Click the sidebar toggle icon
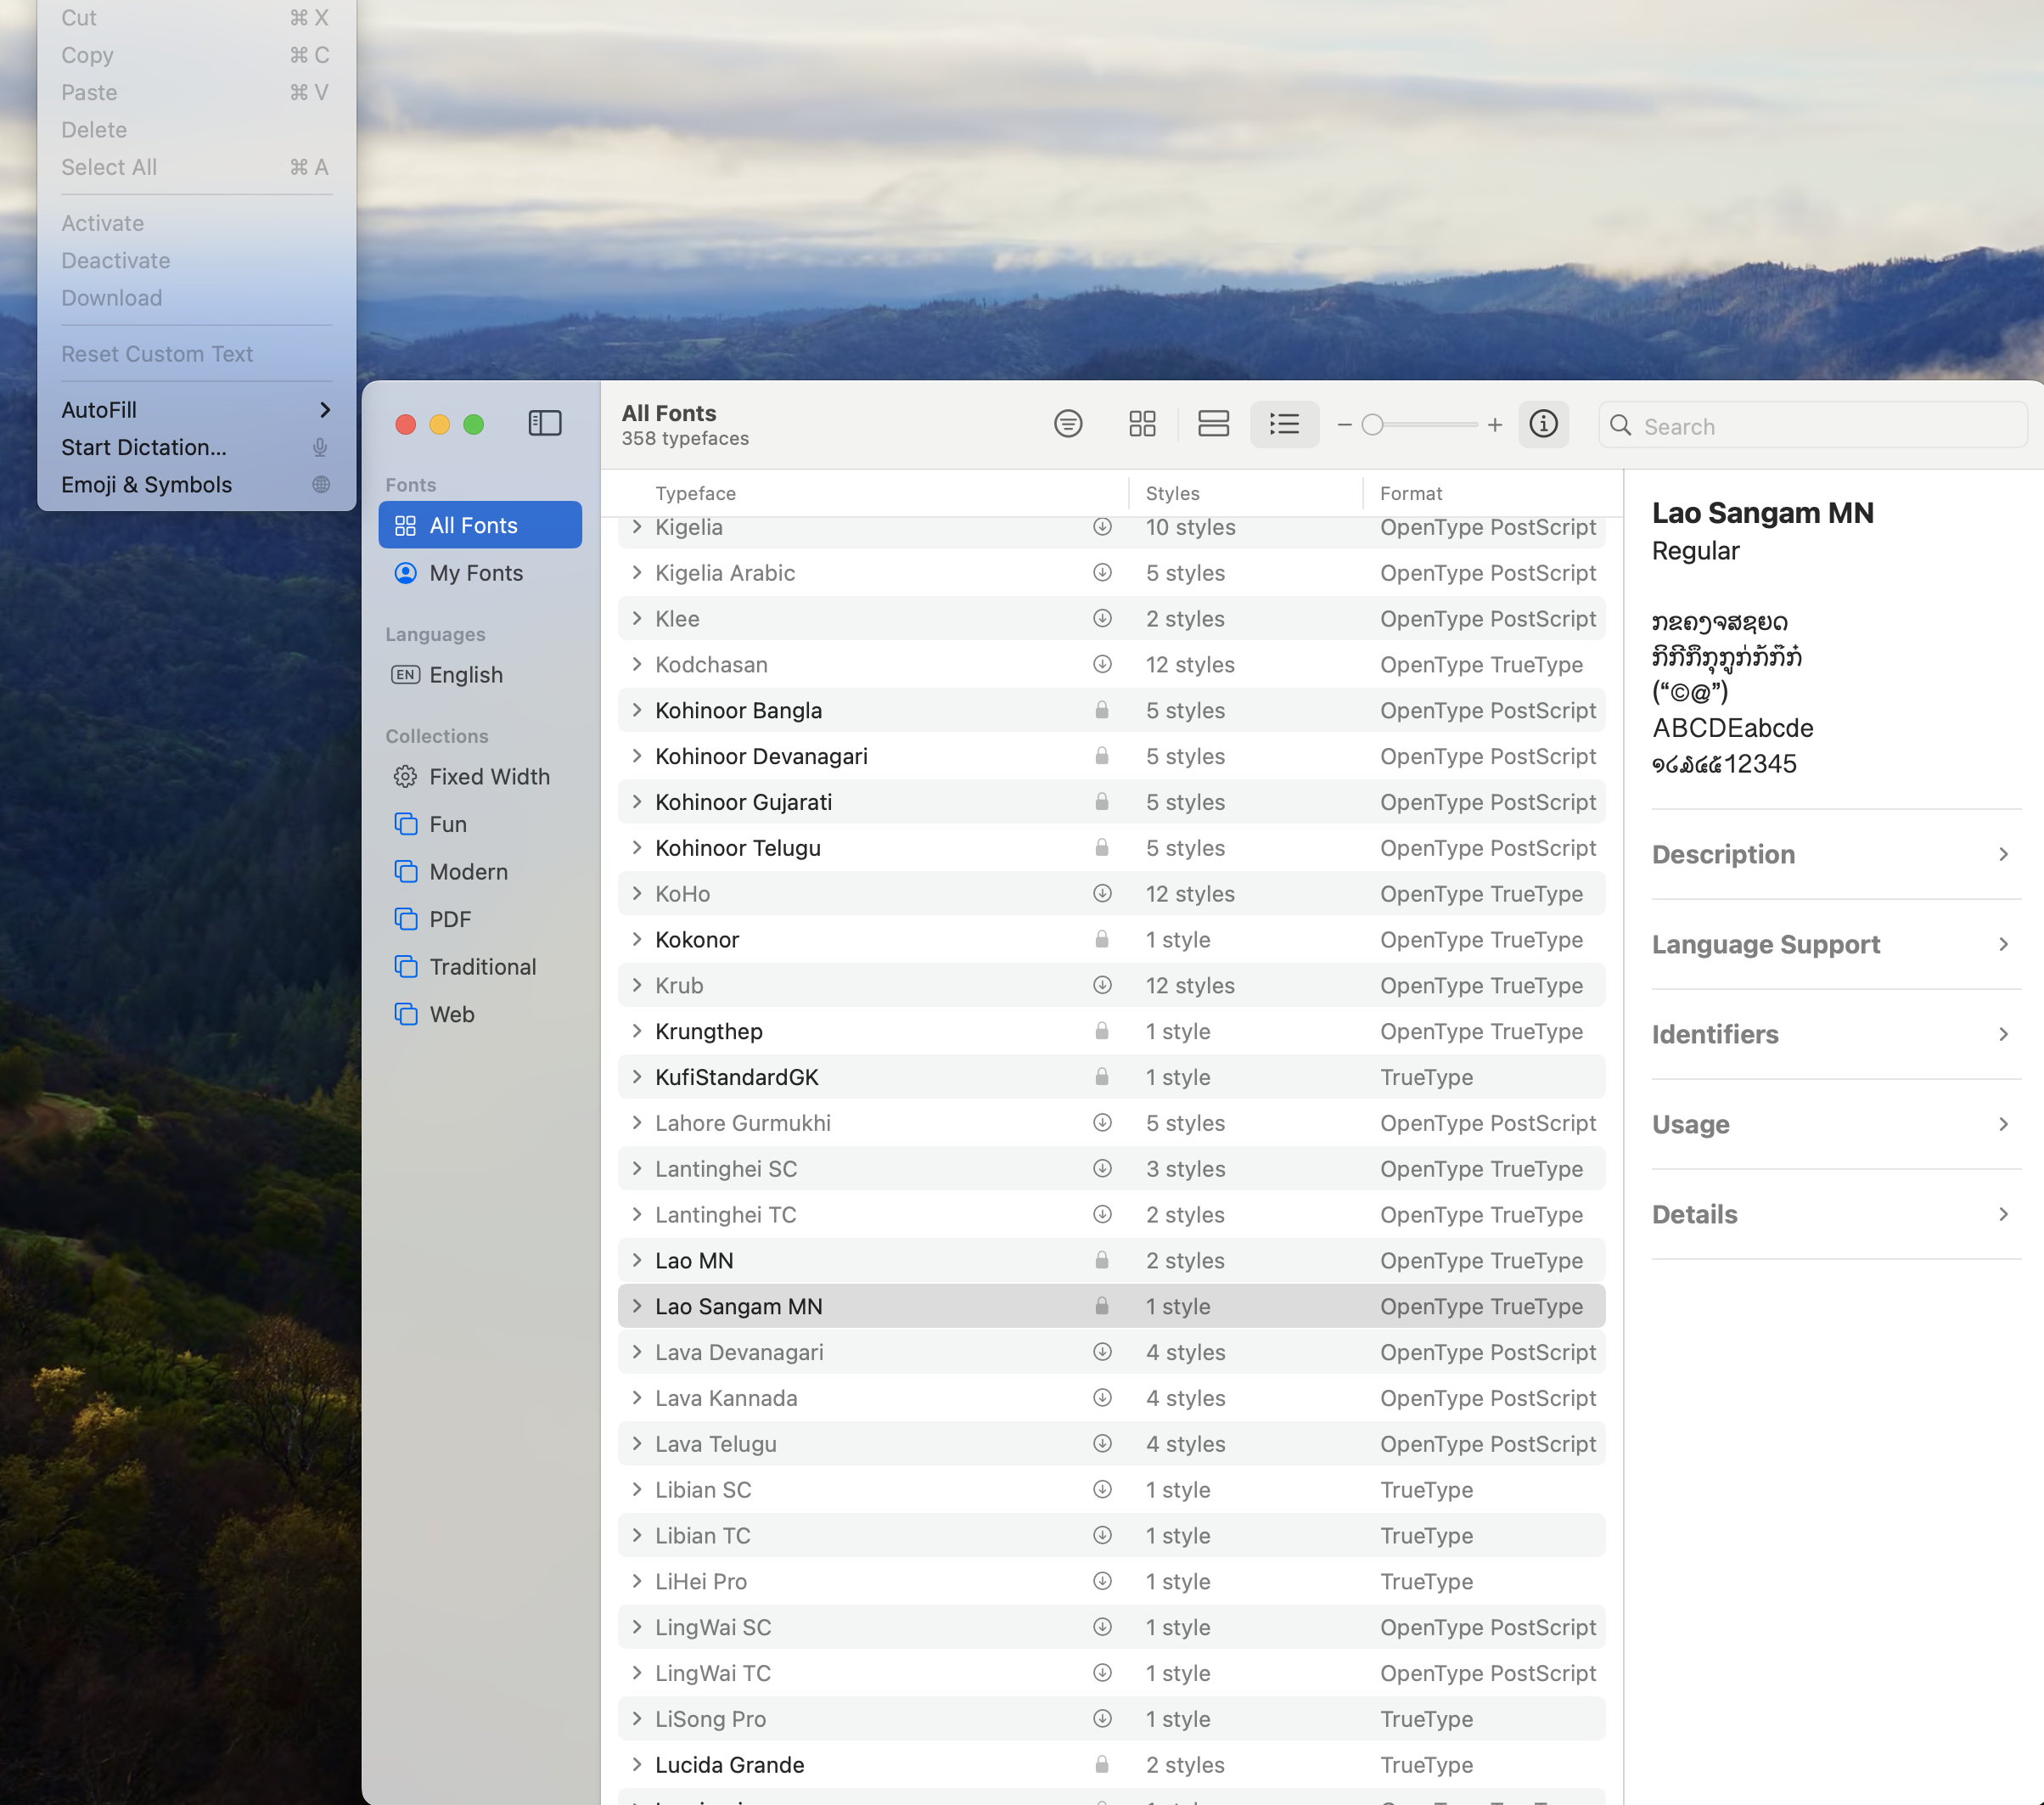The image size is (2044, 1805). [544, 424]
